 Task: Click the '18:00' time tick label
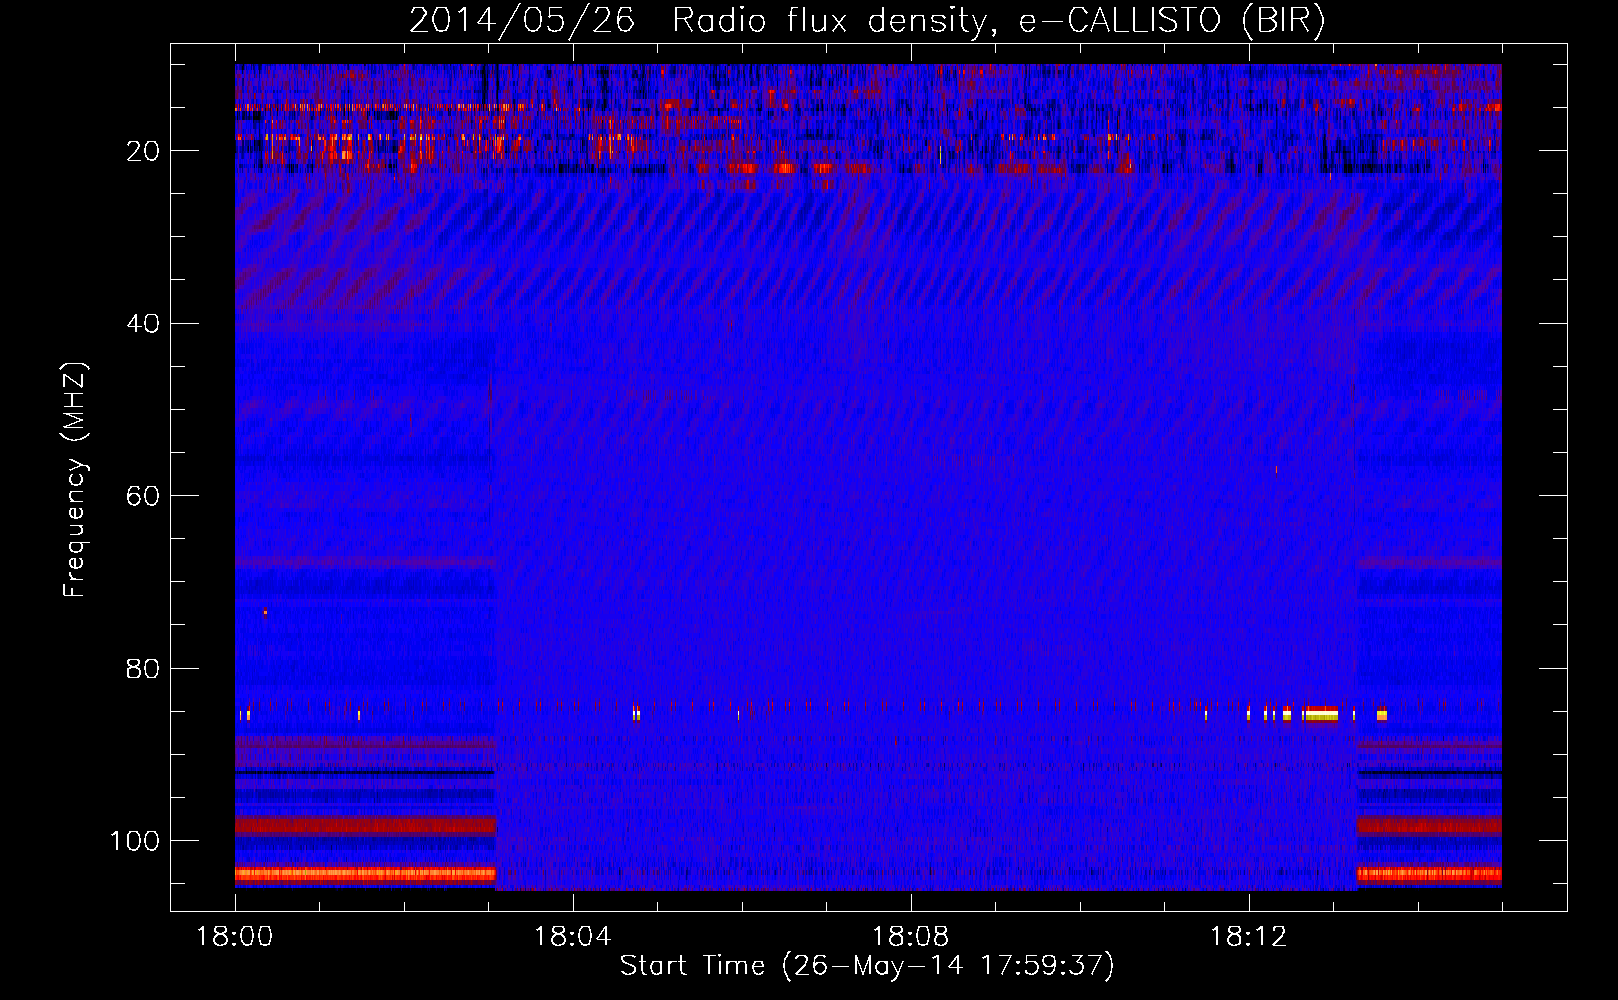(x=235, y=937)
